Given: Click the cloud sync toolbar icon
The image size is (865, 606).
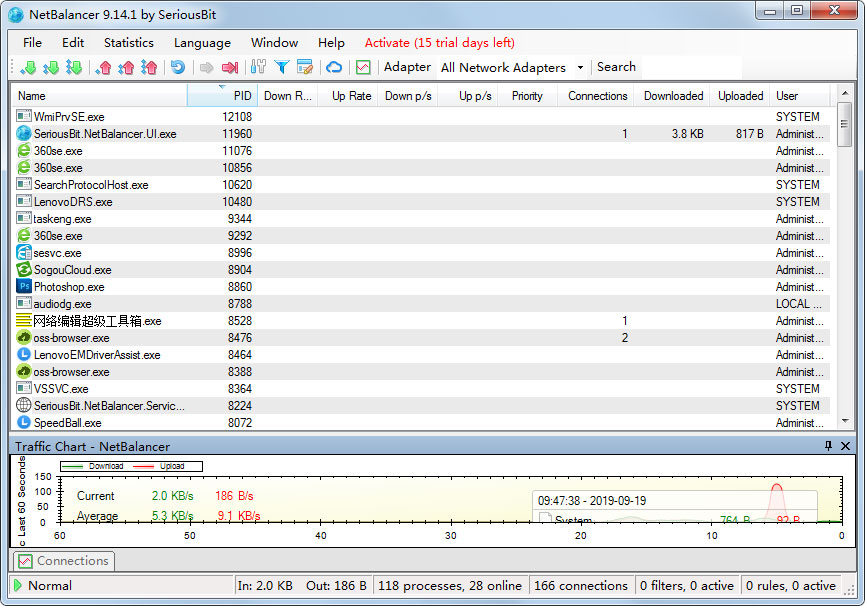Looking at the screenshot, I should point(333,67).
